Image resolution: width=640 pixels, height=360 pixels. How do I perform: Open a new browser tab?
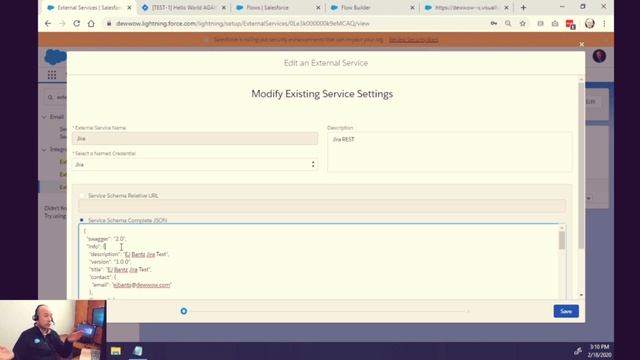pyautogui.click(x=523, y=7)
